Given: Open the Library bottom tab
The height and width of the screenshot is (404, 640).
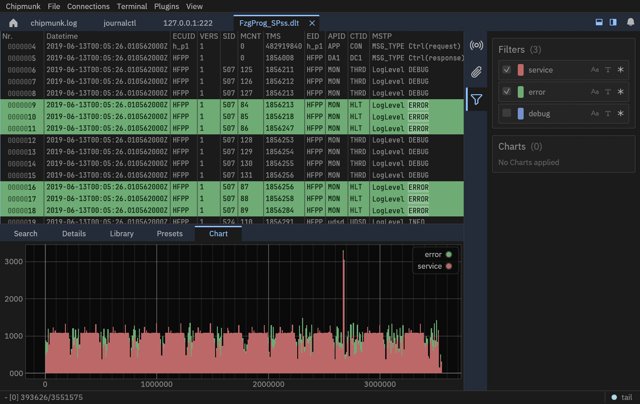Looking at the screenshot, I should [x=122, y=234].
